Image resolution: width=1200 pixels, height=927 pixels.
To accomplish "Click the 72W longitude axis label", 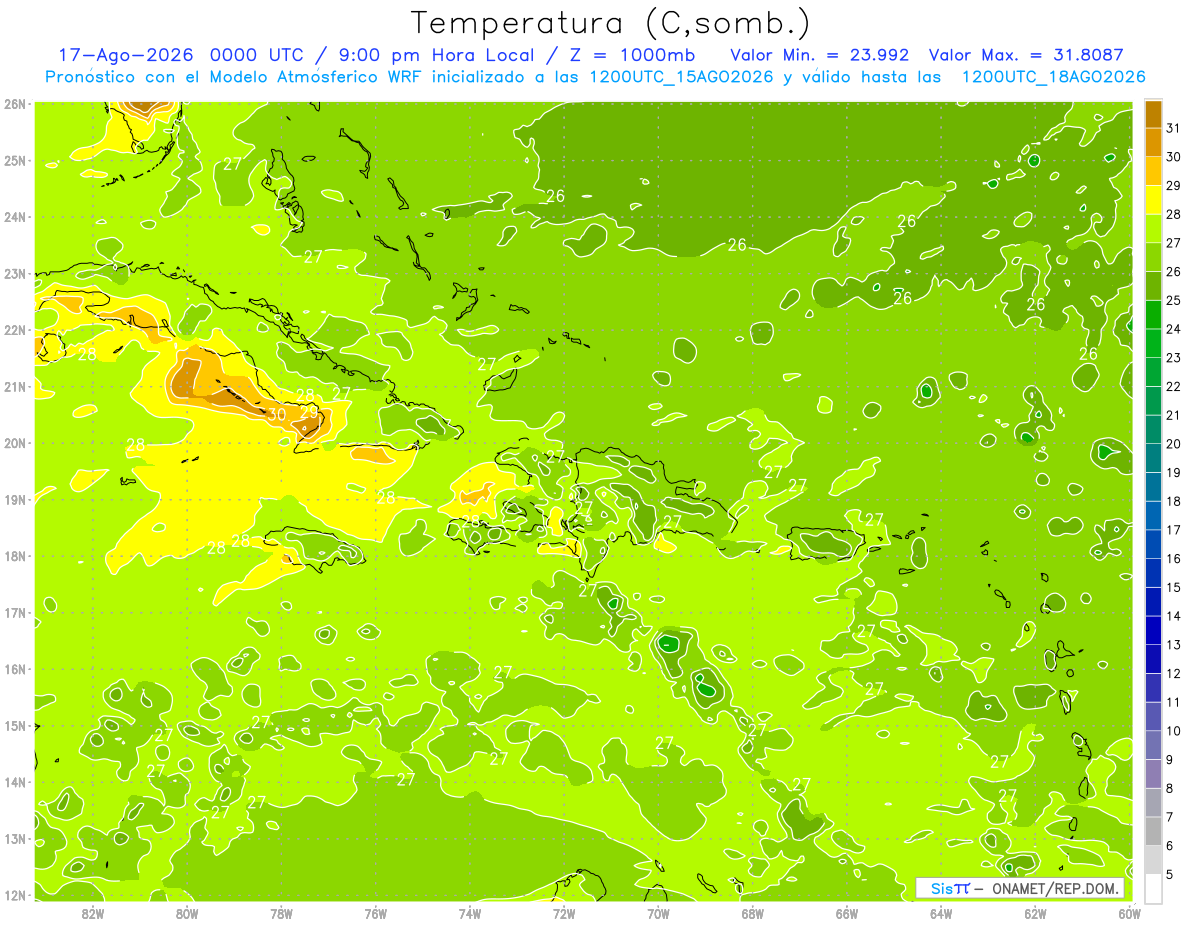I will tap(564, 912).
